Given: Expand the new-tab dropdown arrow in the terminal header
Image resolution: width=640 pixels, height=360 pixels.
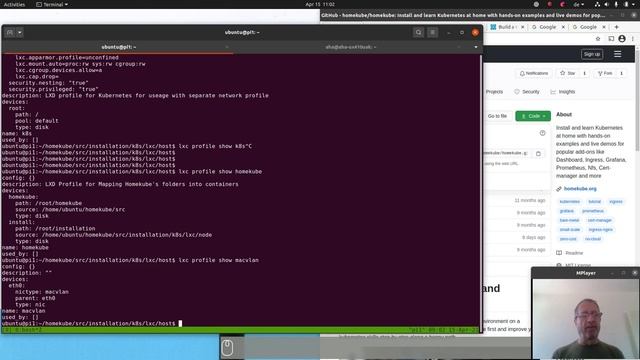Looking at the screenshot, I should click(x=20, y=32).
